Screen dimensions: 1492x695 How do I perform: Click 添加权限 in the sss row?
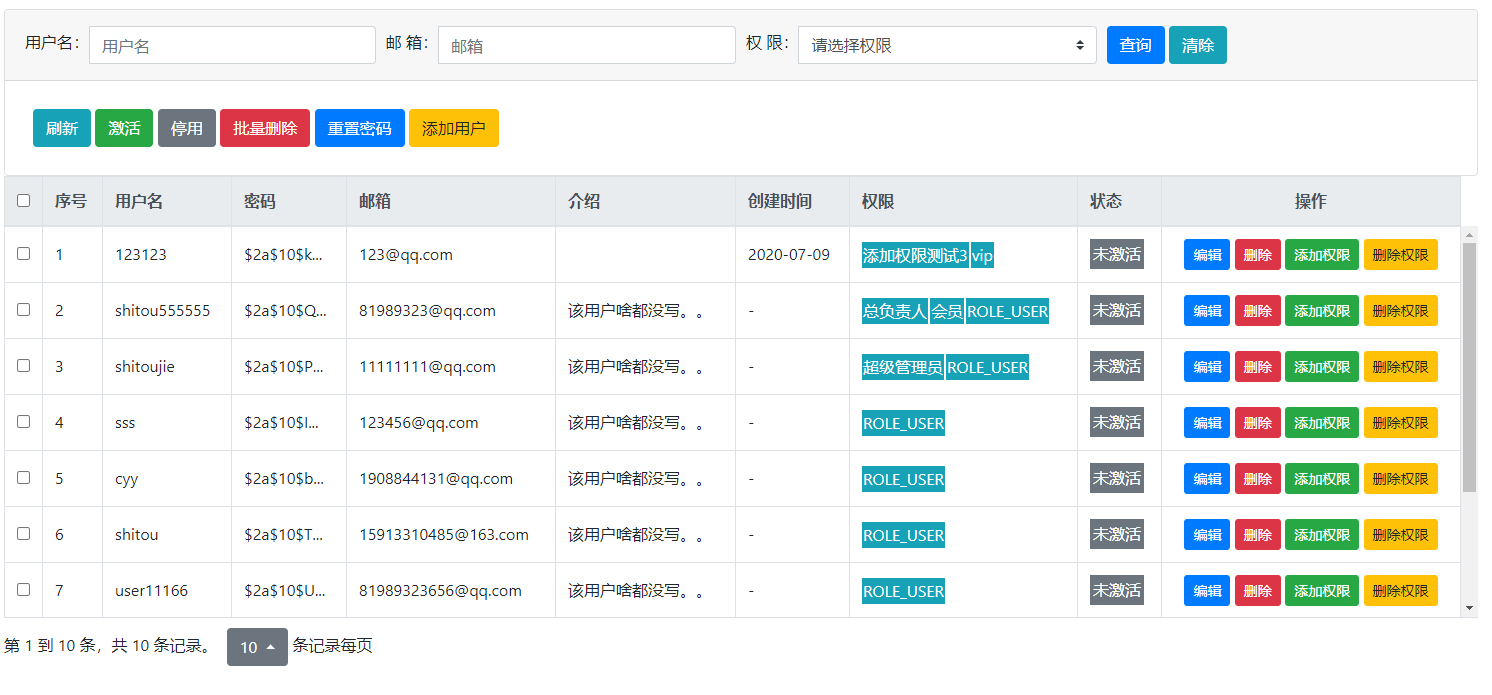tap(1322, 423)
